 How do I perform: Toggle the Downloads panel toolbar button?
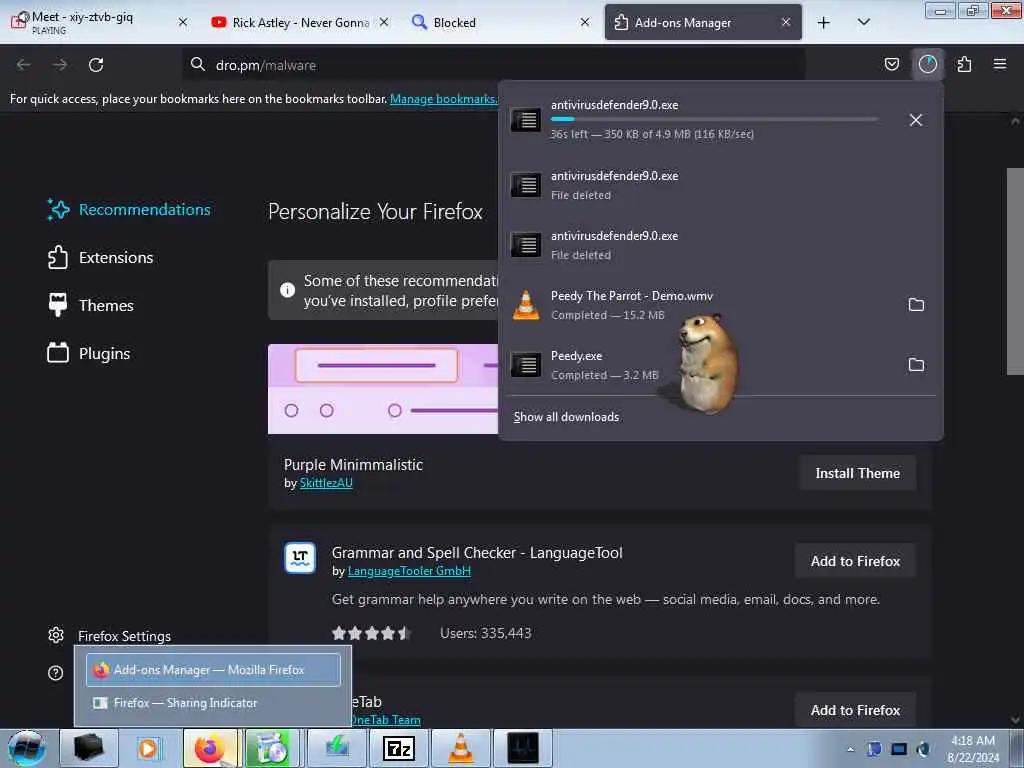click(x=927, y=64)
